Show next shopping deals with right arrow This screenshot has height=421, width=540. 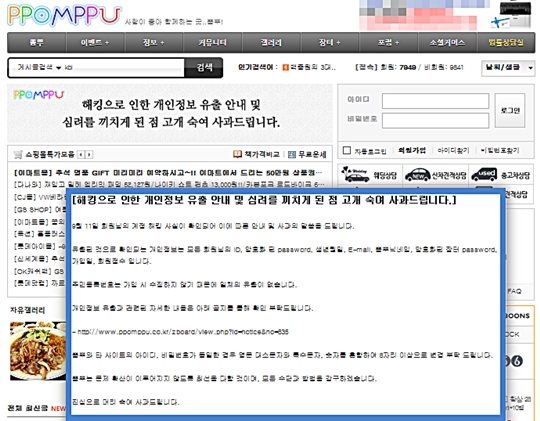pyautogui.click(x=89, y=155)
